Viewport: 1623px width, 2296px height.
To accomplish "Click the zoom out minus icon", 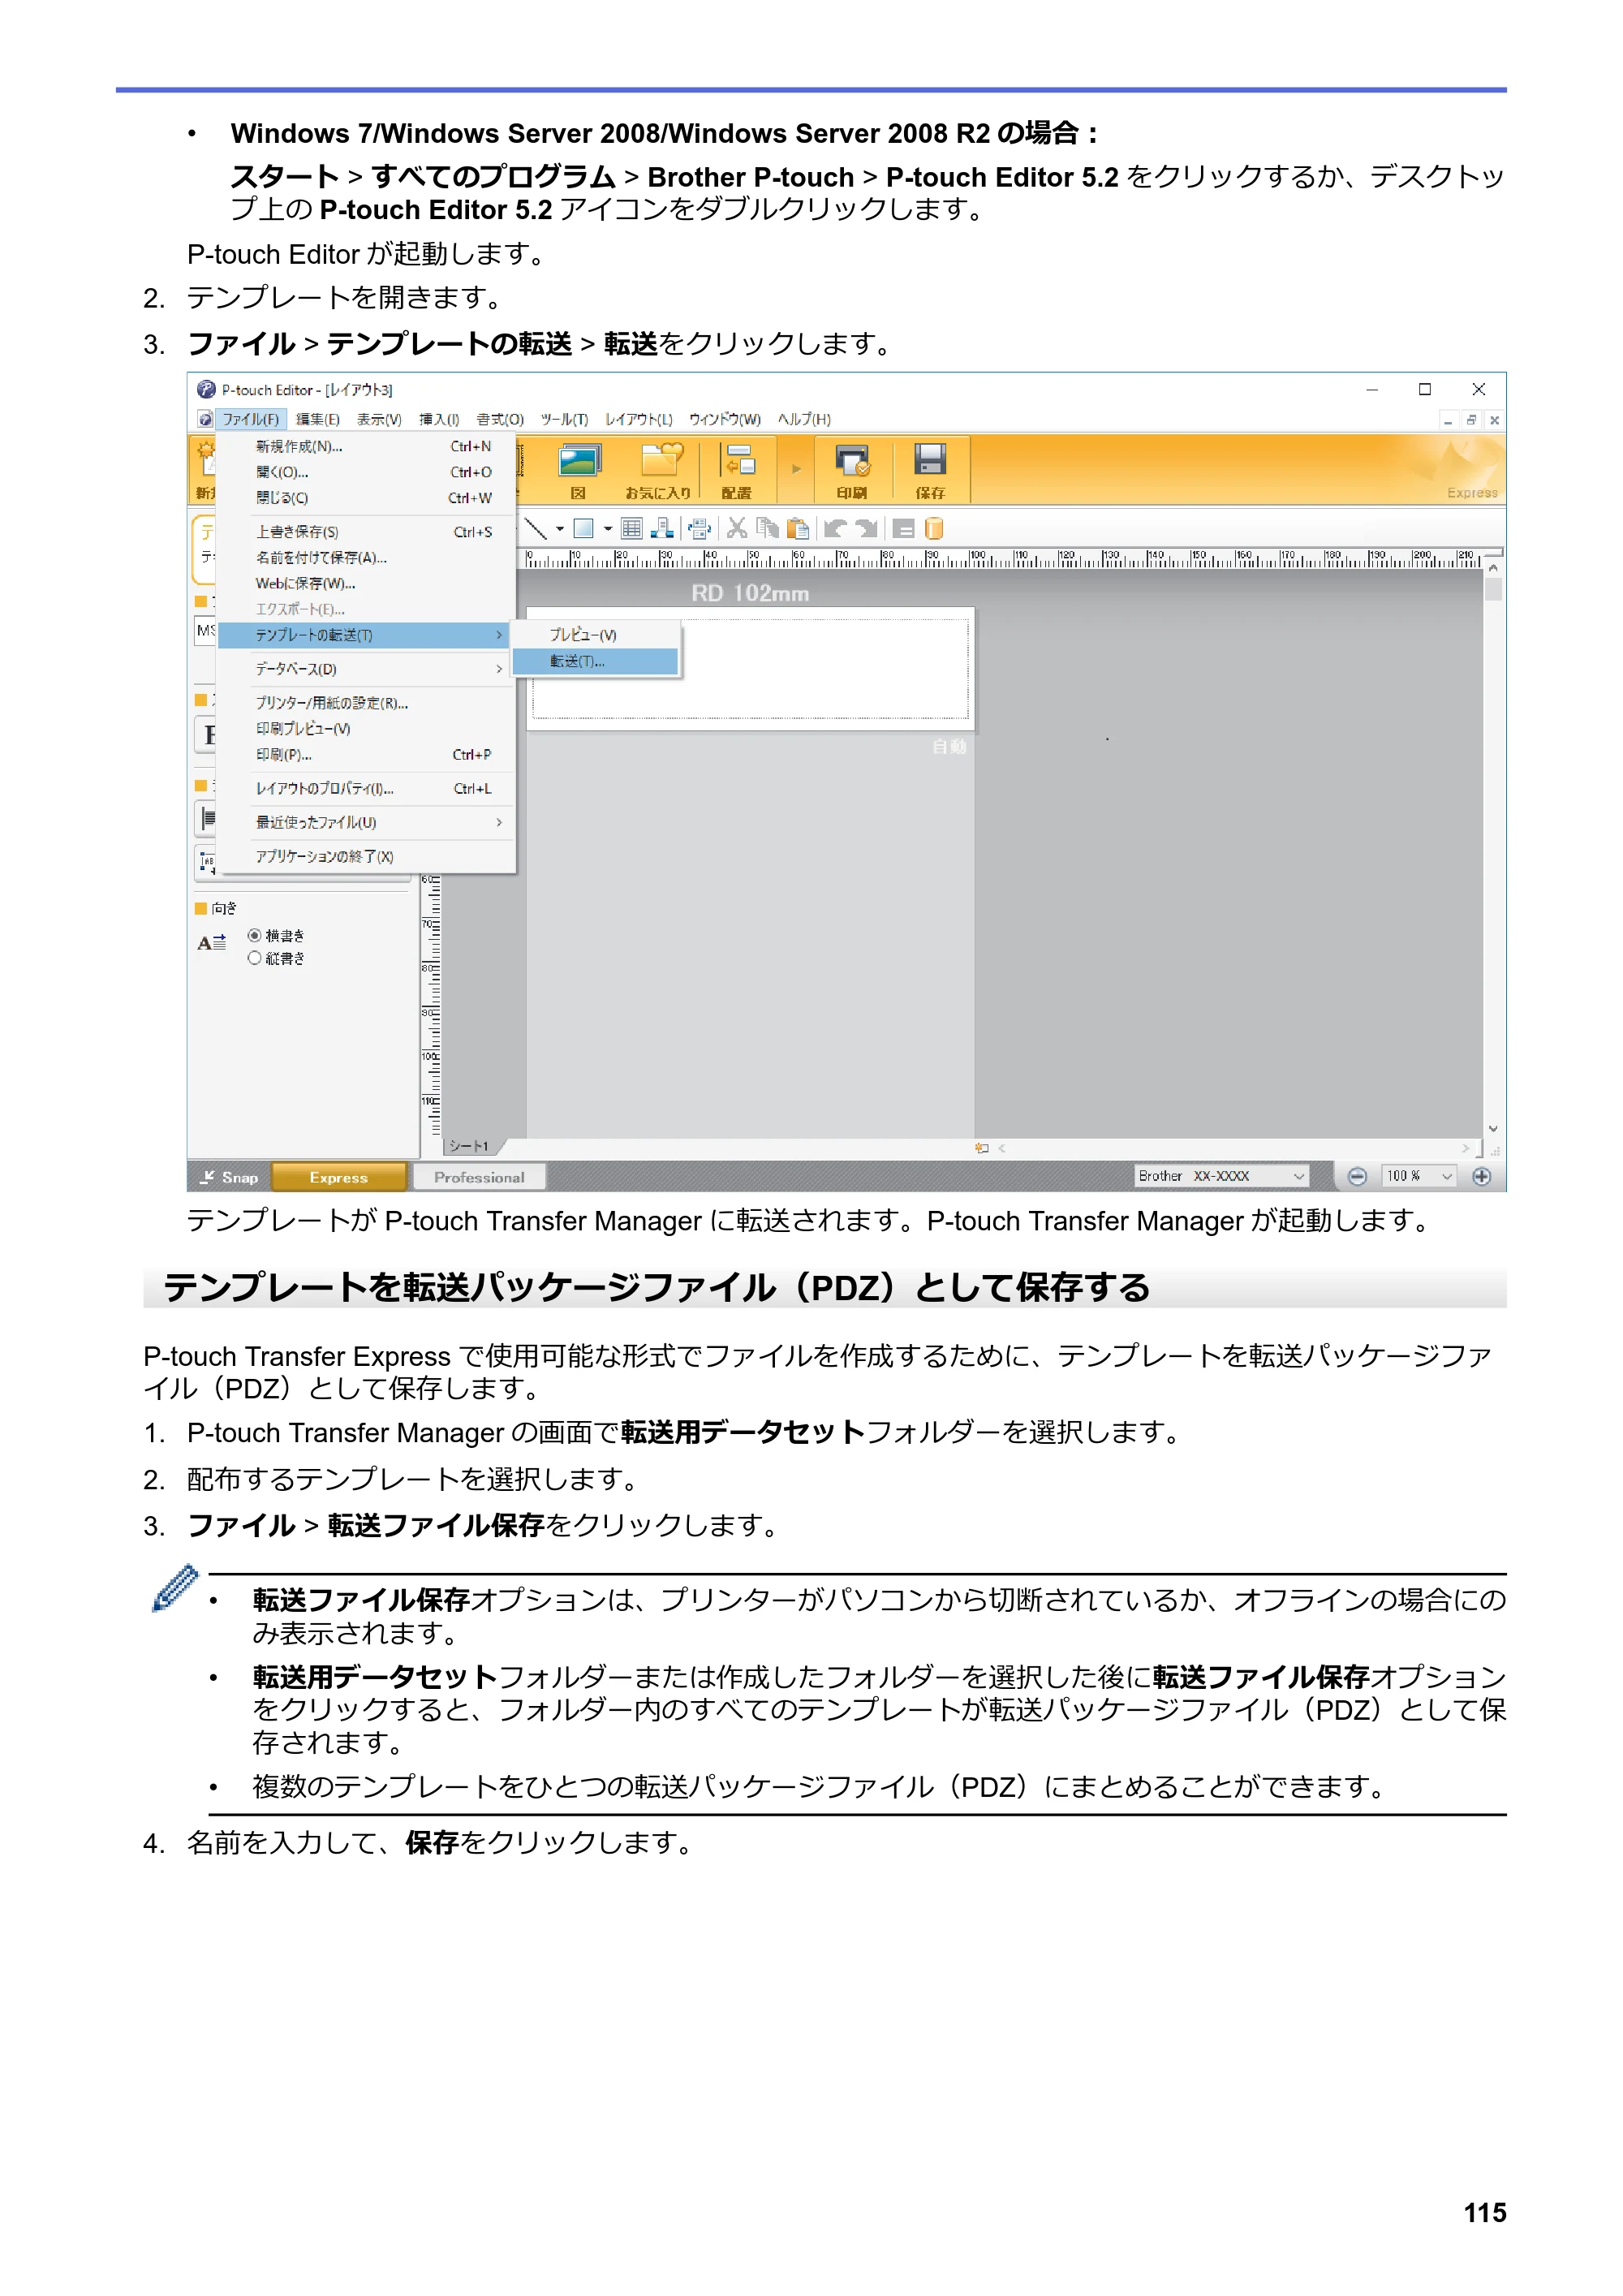I will pyautogui.click(x=1357, y=1177).
